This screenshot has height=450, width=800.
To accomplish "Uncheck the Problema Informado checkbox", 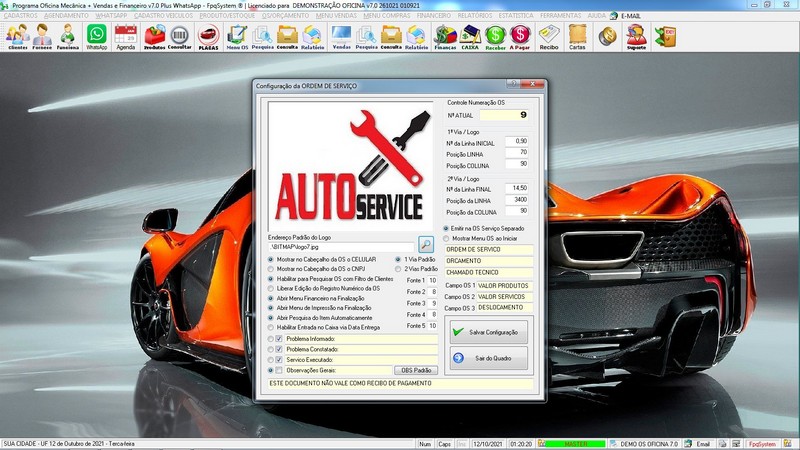I will [x=279, y=339].
